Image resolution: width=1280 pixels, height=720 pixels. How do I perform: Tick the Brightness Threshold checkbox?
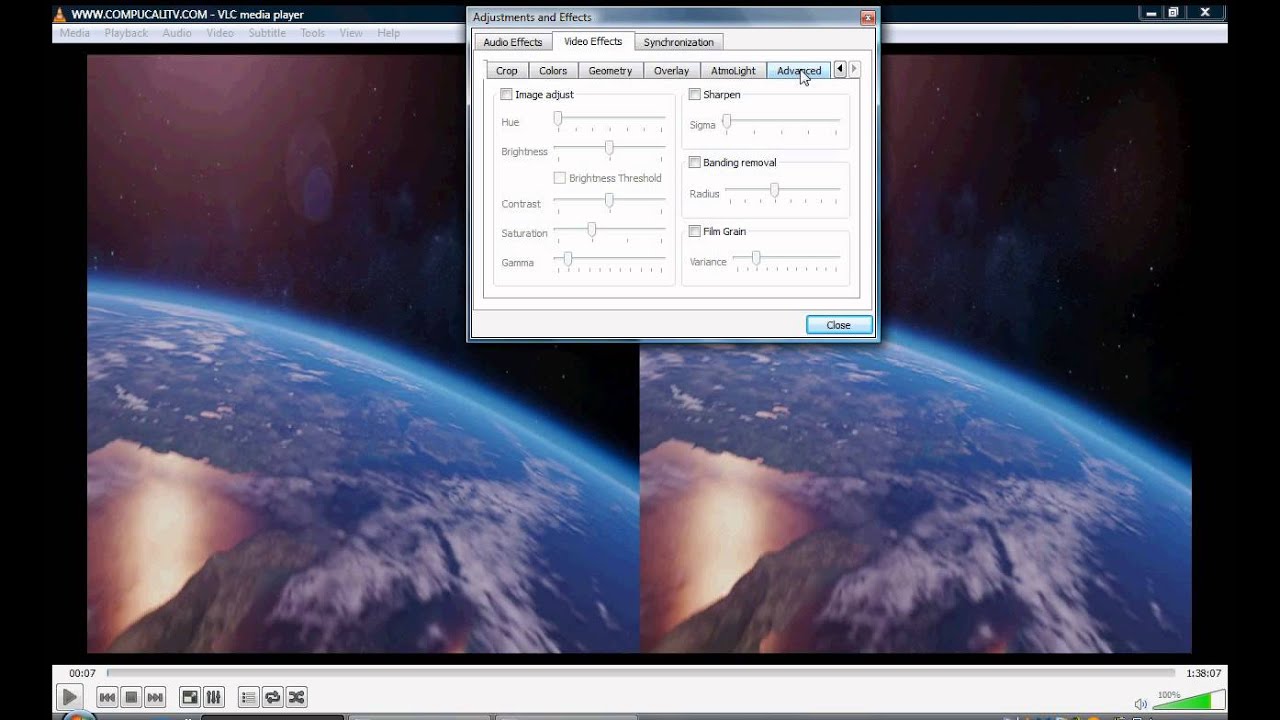pyautogui.click(x=560, y=178)
